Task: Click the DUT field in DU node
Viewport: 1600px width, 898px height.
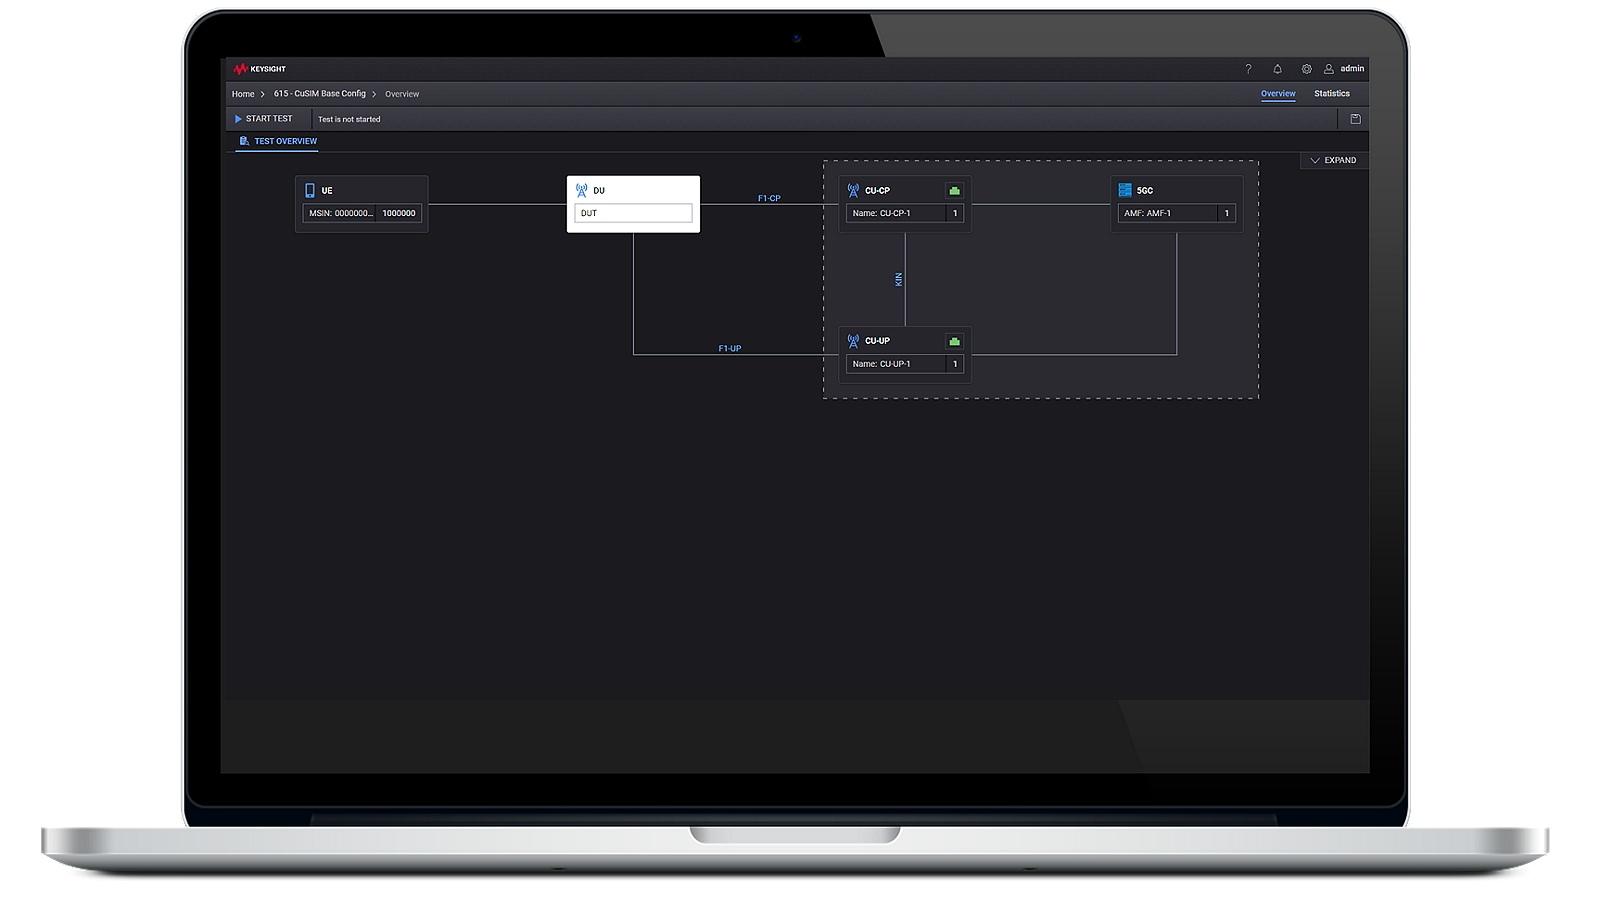Action: pyautogui.click(x=633, y=213)
